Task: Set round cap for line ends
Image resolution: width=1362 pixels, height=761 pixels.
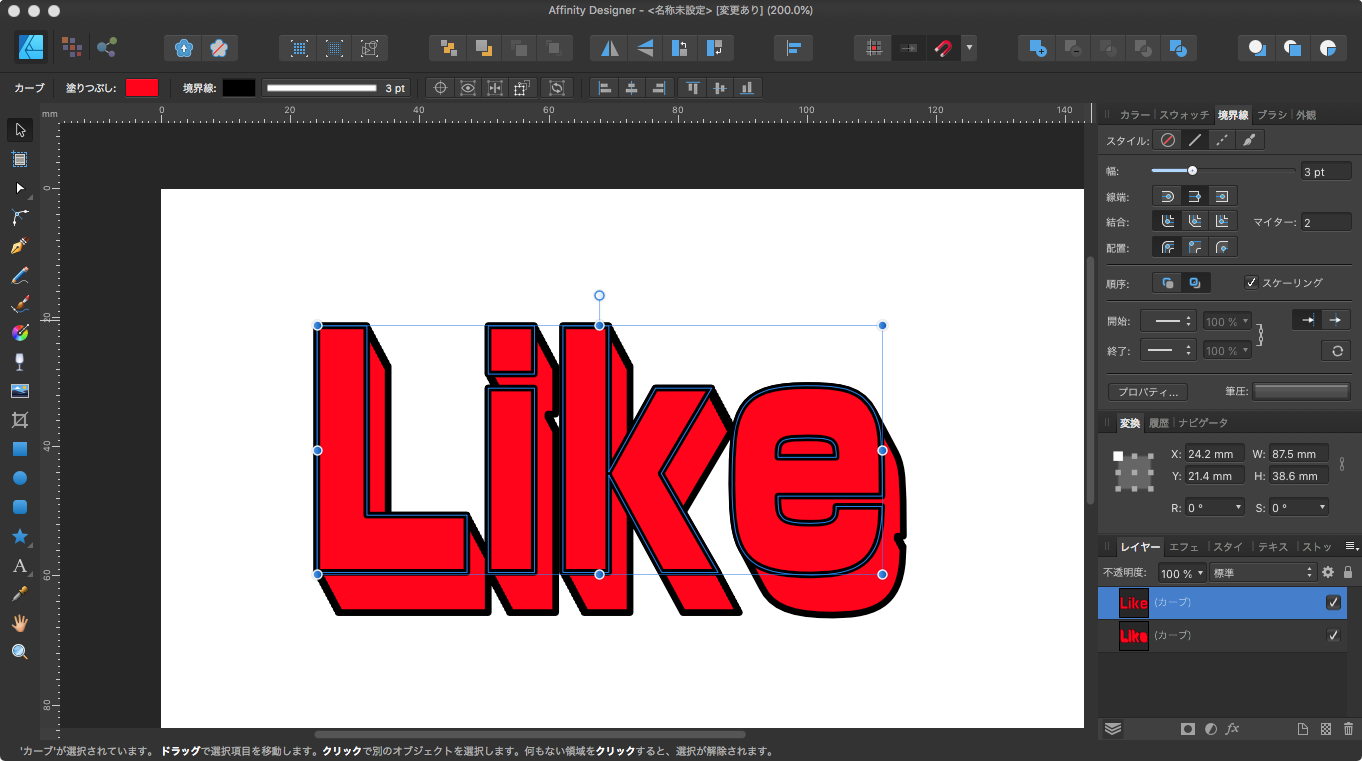Action: point(1167,197)
